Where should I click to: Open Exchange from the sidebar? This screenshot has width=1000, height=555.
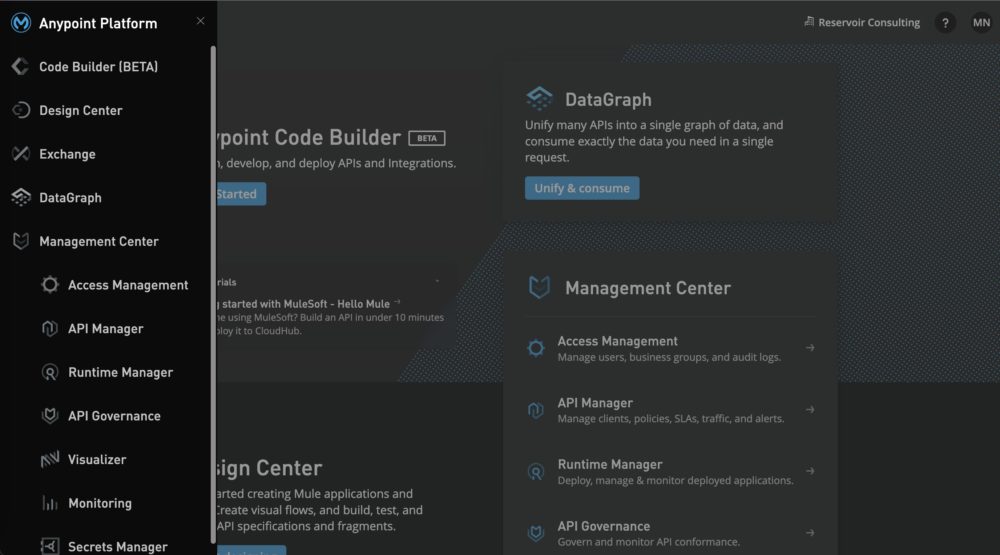pos(67,154)
